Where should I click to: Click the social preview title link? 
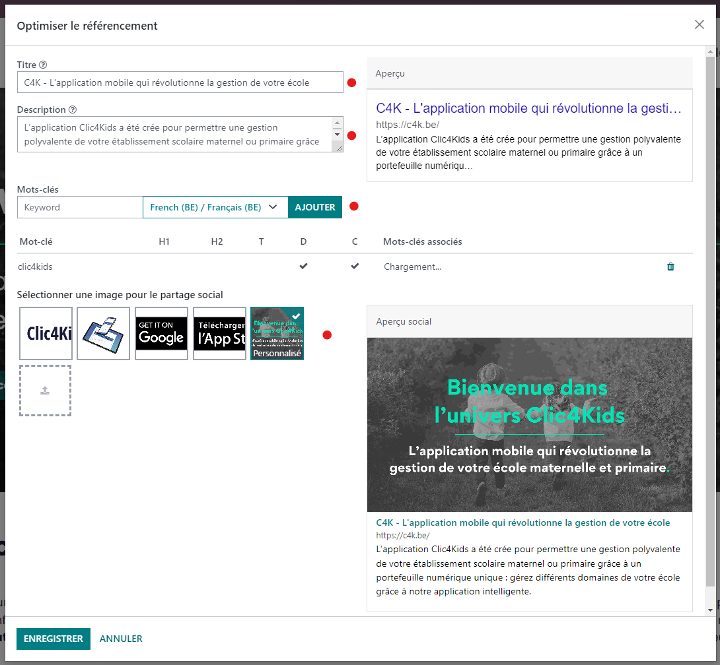[x=523, y=523]
